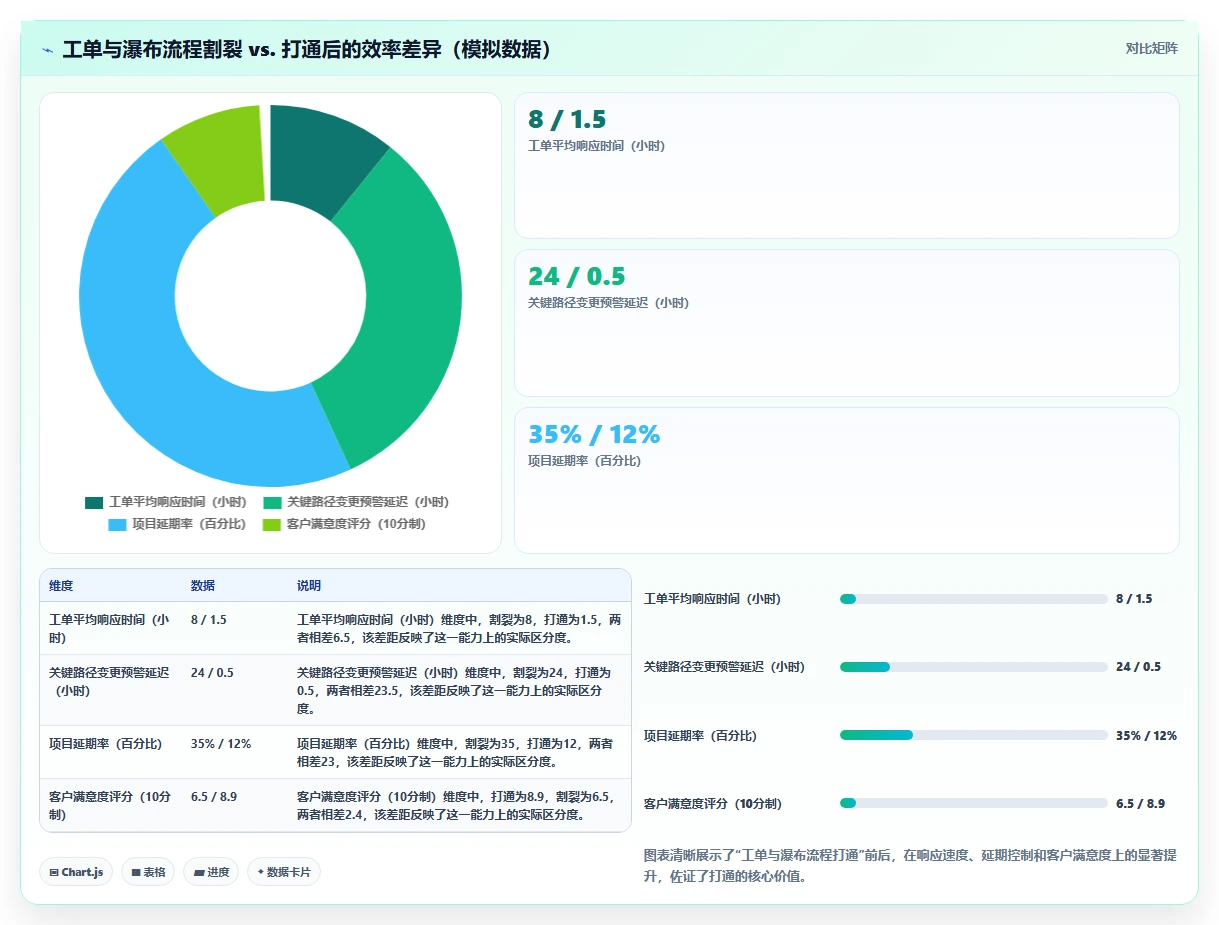Click the lightning icon beside the title
Screen dimensions: 1219x925
pos(48,50)
